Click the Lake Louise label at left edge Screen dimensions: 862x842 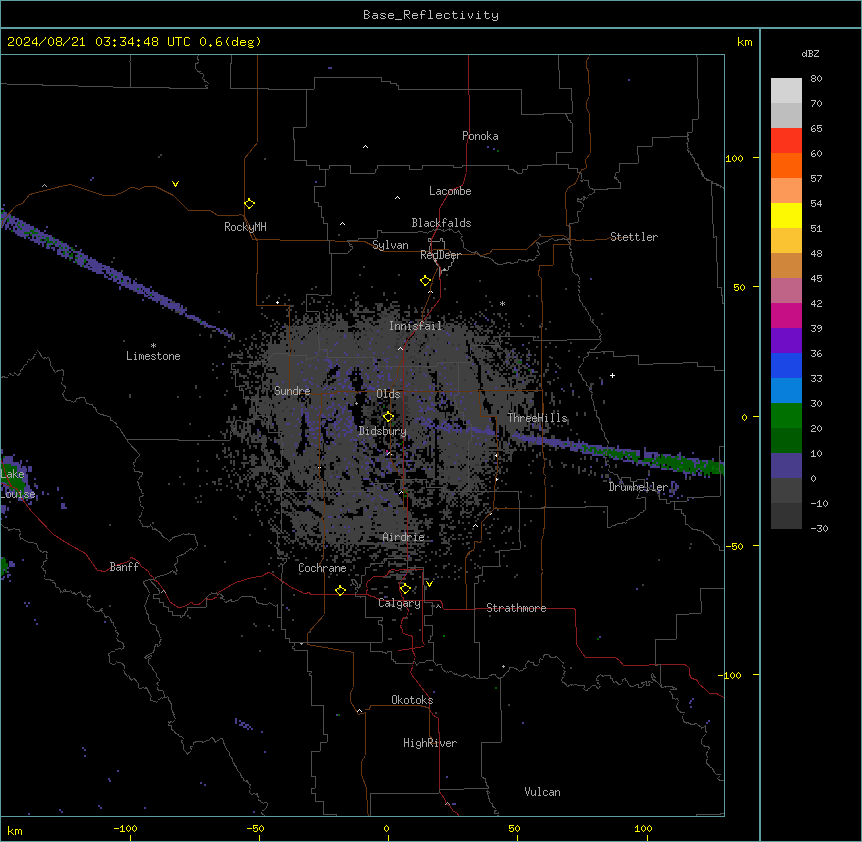pyautogui.click(x=18, y=484)
